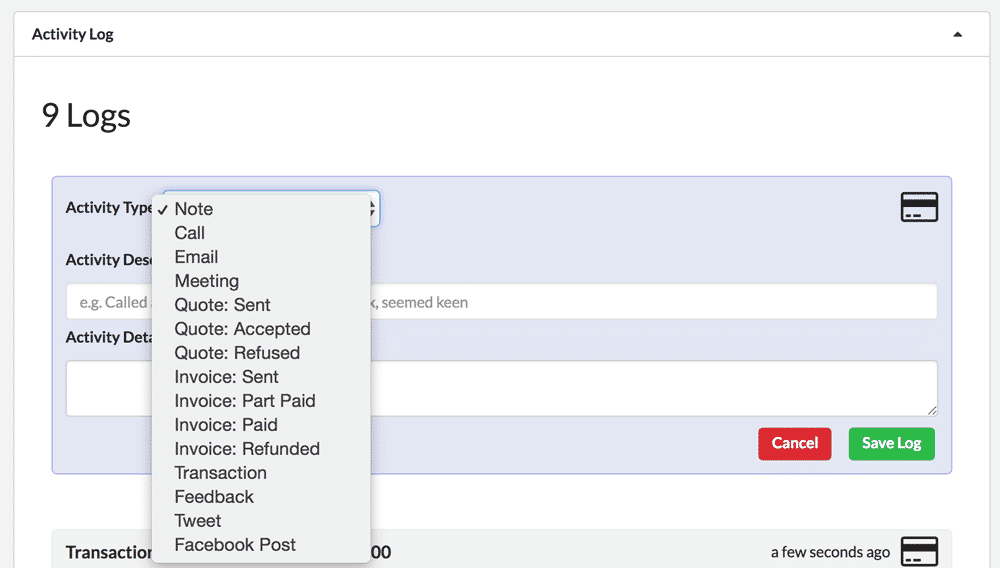Screen dimensions: 1000x568
Task: Click inside the Activity Details textarea
Action: click(501, 388)
